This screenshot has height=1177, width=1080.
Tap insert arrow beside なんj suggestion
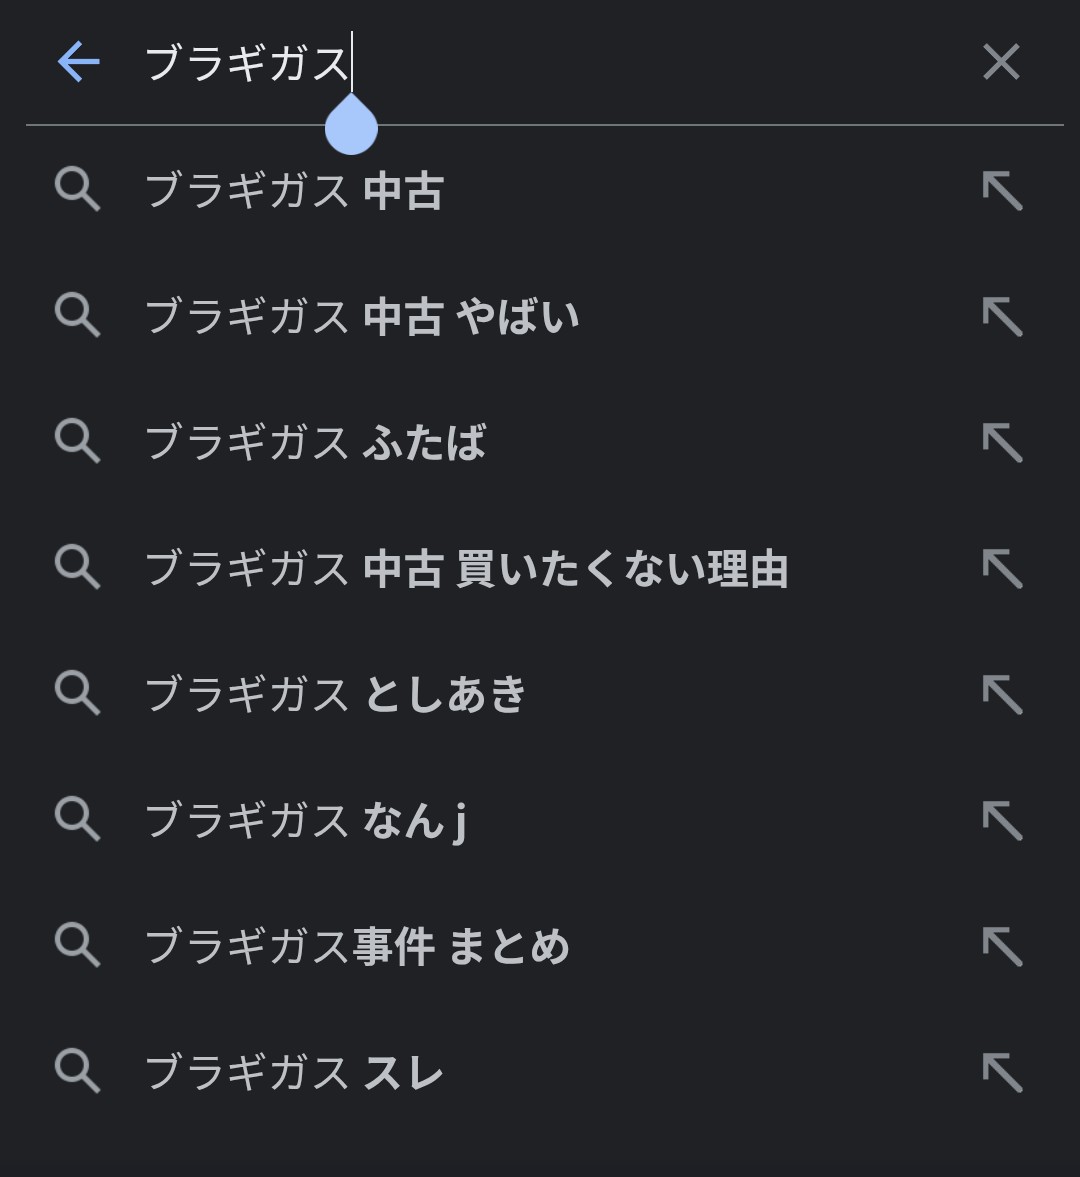(1002, 820)
